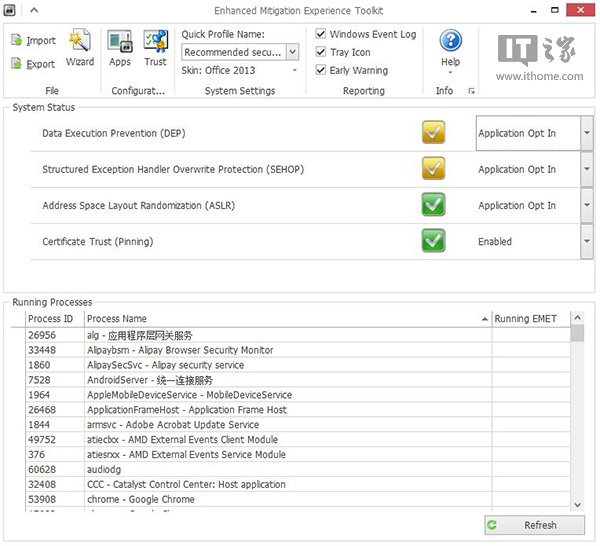
Task: Select the atieclxx AMD Client Module row
Action: (x=298, y=440)
